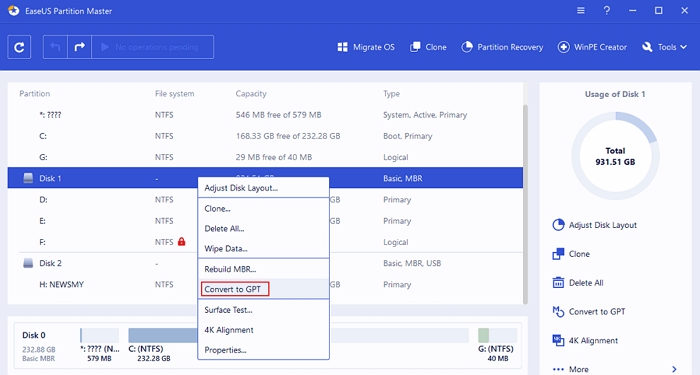Screen dimensions: 700x375
Task: Click the File system column header
Action: tap(175, 94)
